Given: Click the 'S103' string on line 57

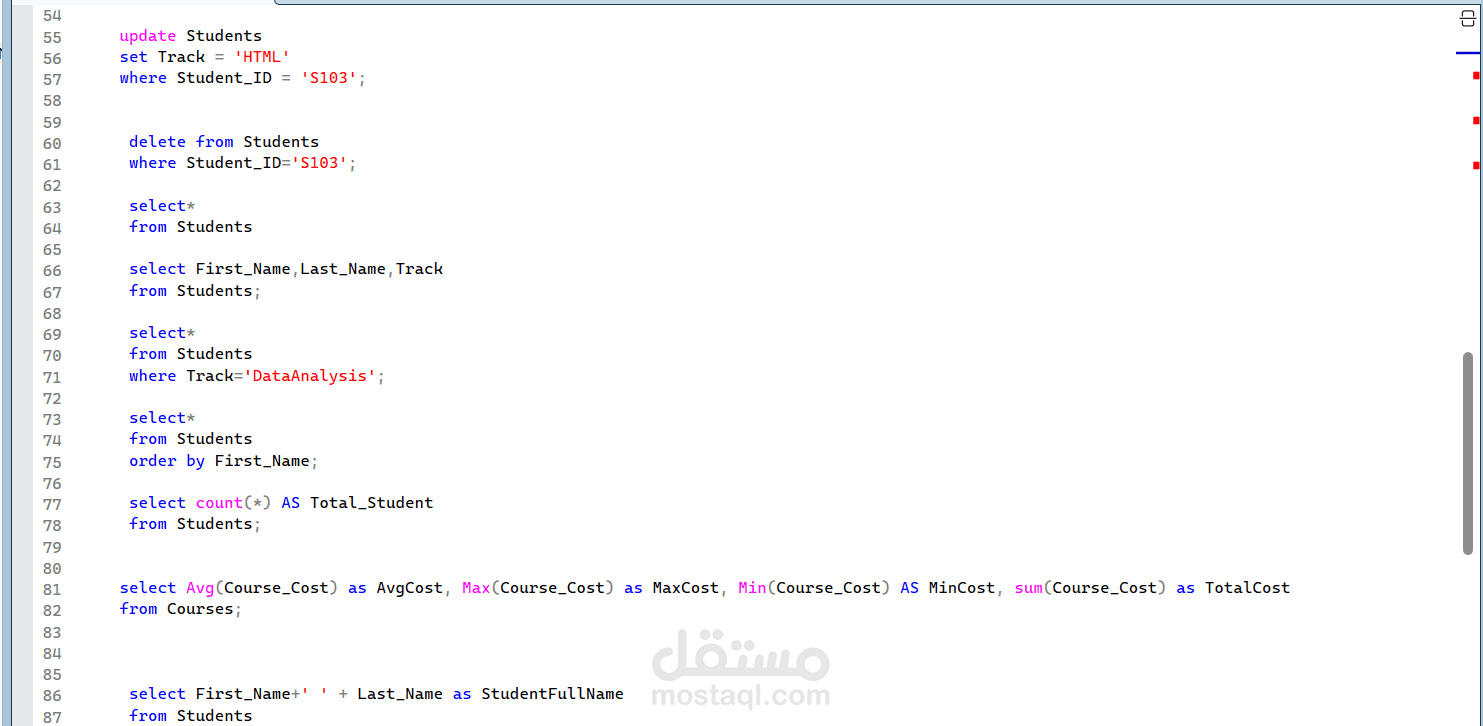Looking at the screenshot, I should (329, 78).
